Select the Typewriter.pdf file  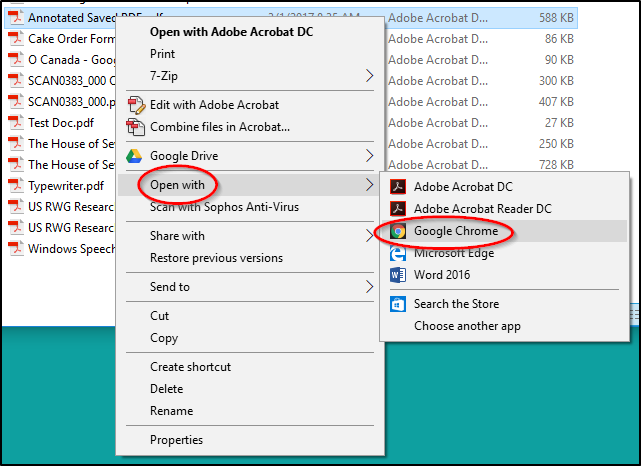click(x=66, y=186)
